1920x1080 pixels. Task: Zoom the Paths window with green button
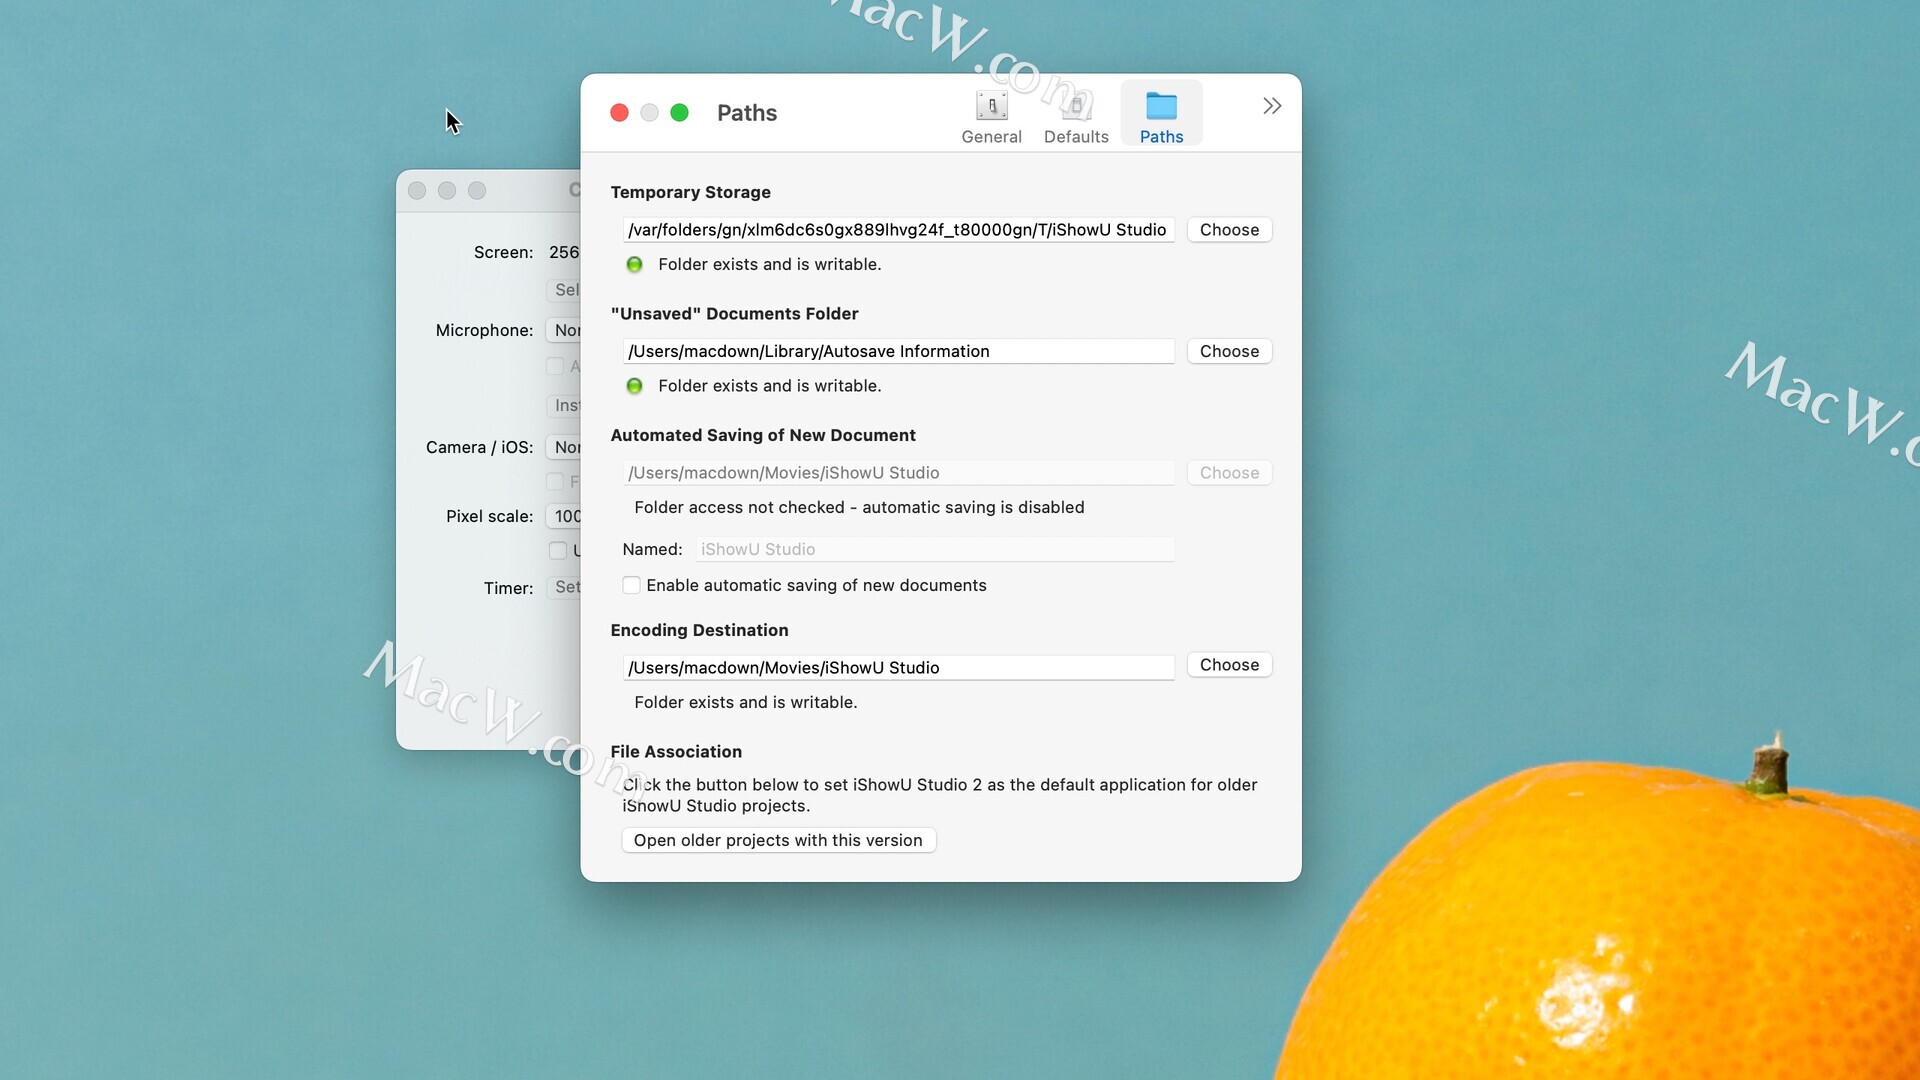[679, 113]
